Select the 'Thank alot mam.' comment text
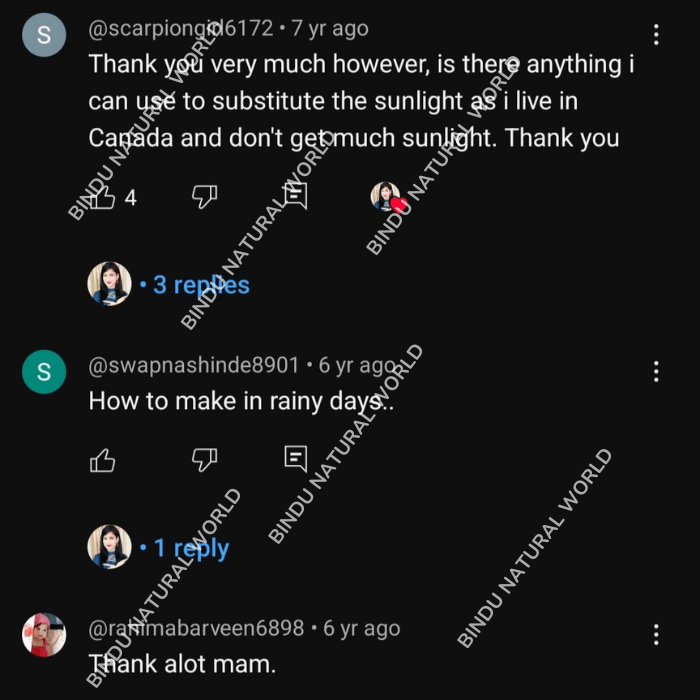 pyautogui.click(x=182, y=664)
